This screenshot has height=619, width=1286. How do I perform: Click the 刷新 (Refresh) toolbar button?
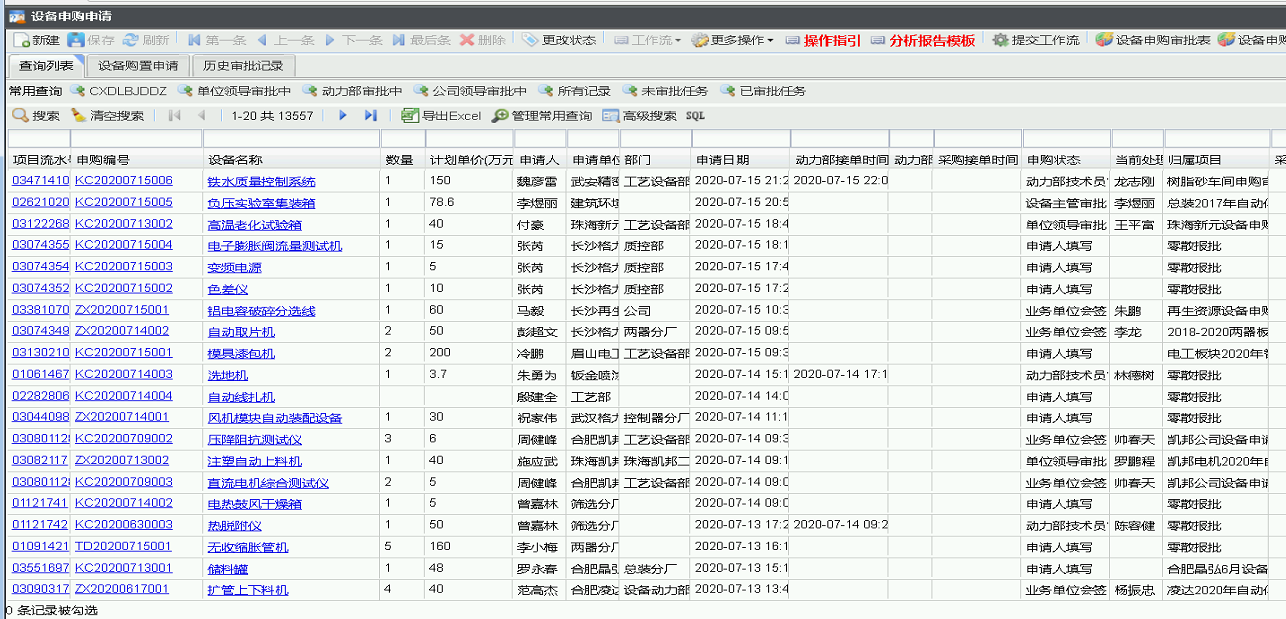coord(145,40)
